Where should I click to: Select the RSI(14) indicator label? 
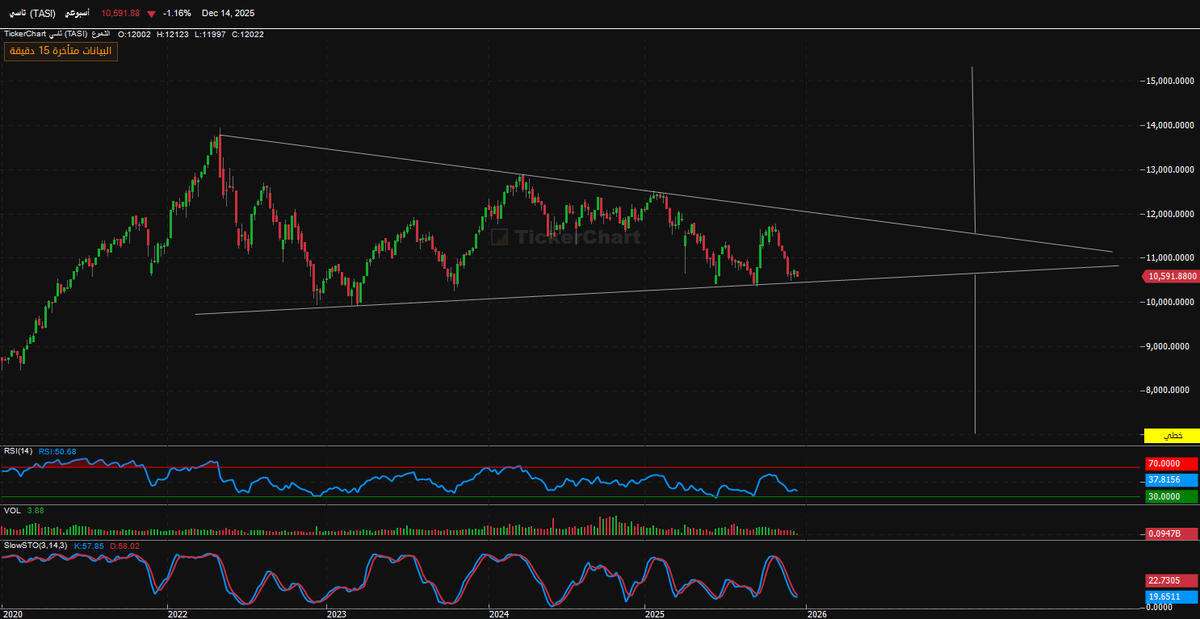coord(18,451)
